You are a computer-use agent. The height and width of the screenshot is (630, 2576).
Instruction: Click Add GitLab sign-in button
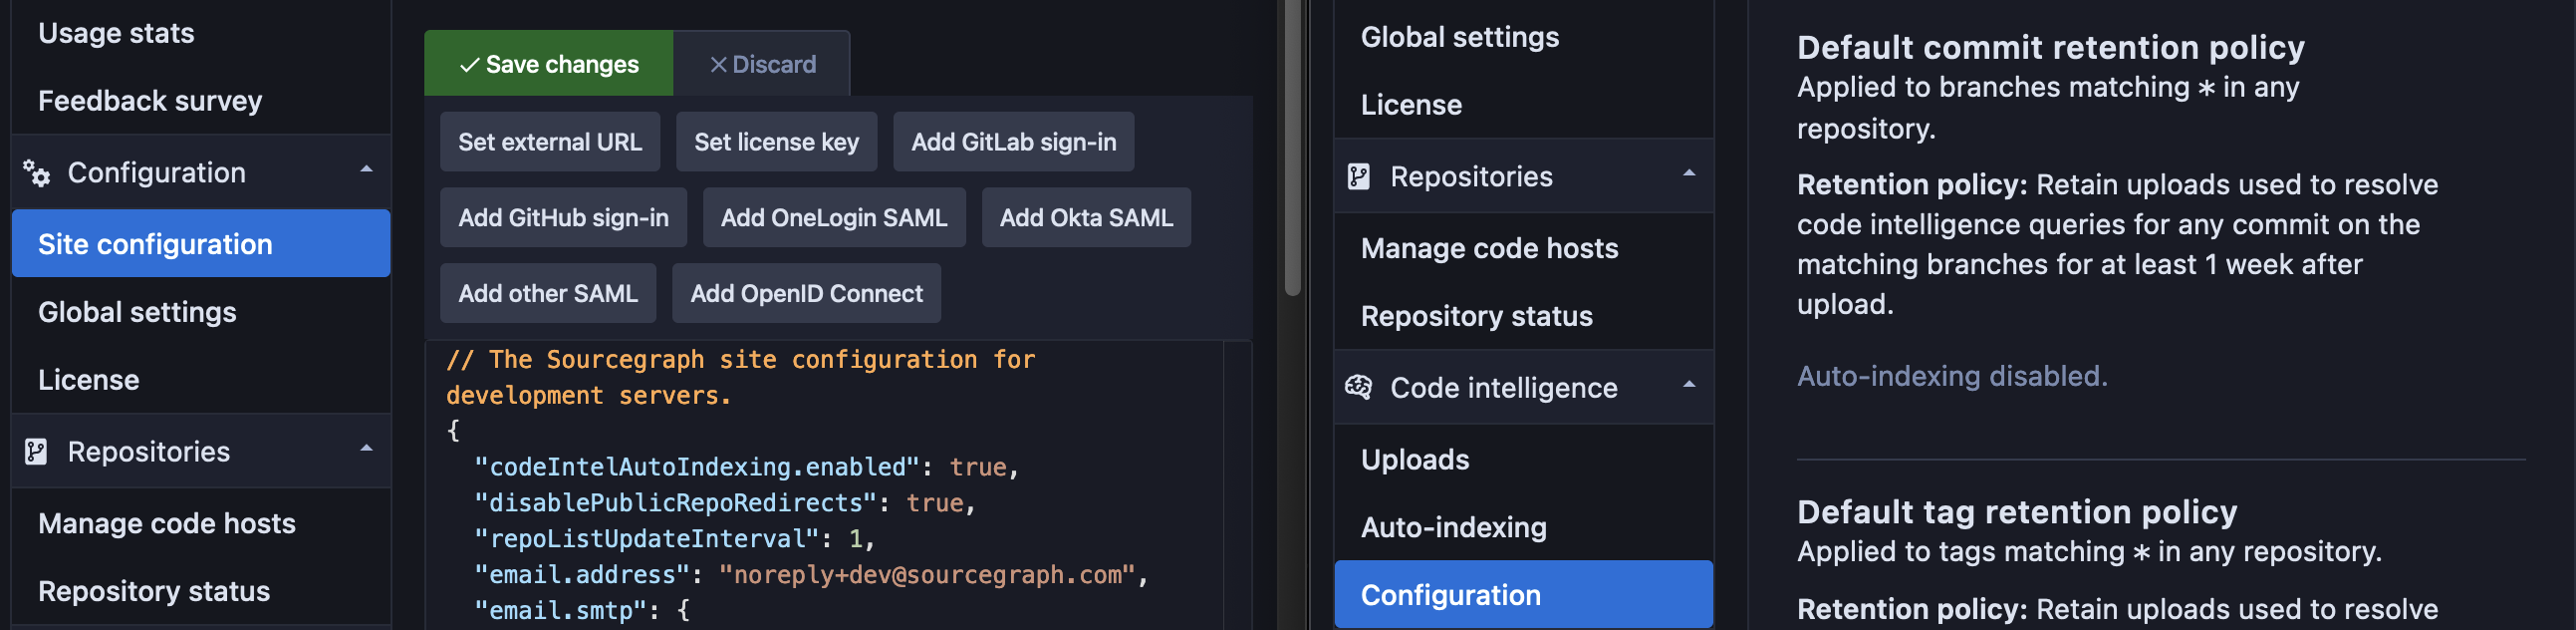(x=1013, y=142)
